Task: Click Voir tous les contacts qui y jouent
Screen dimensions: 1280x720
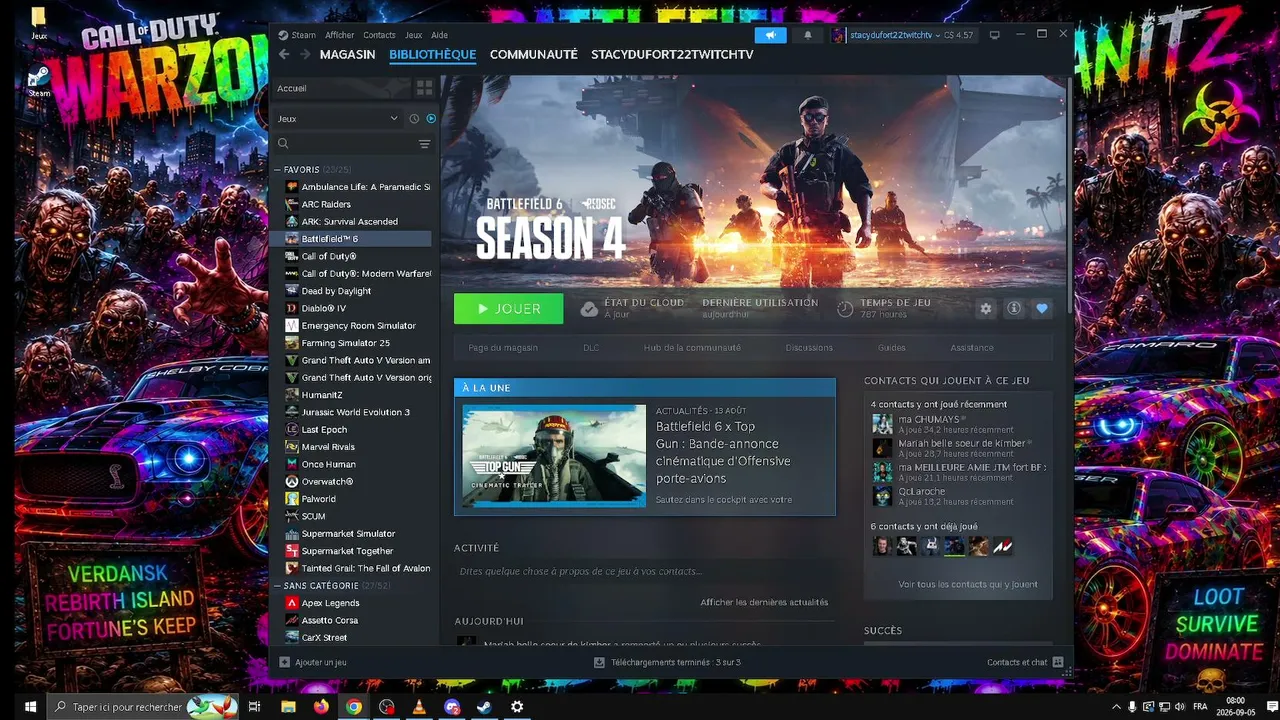Action: [x=967, y=584]
